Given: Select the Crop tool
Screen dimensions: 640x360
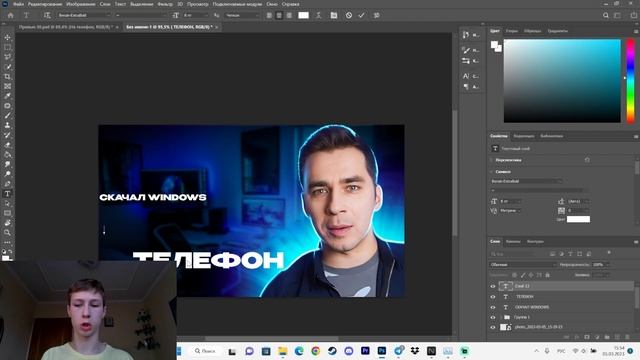Looking at the screenshot, I should (7, 76).
